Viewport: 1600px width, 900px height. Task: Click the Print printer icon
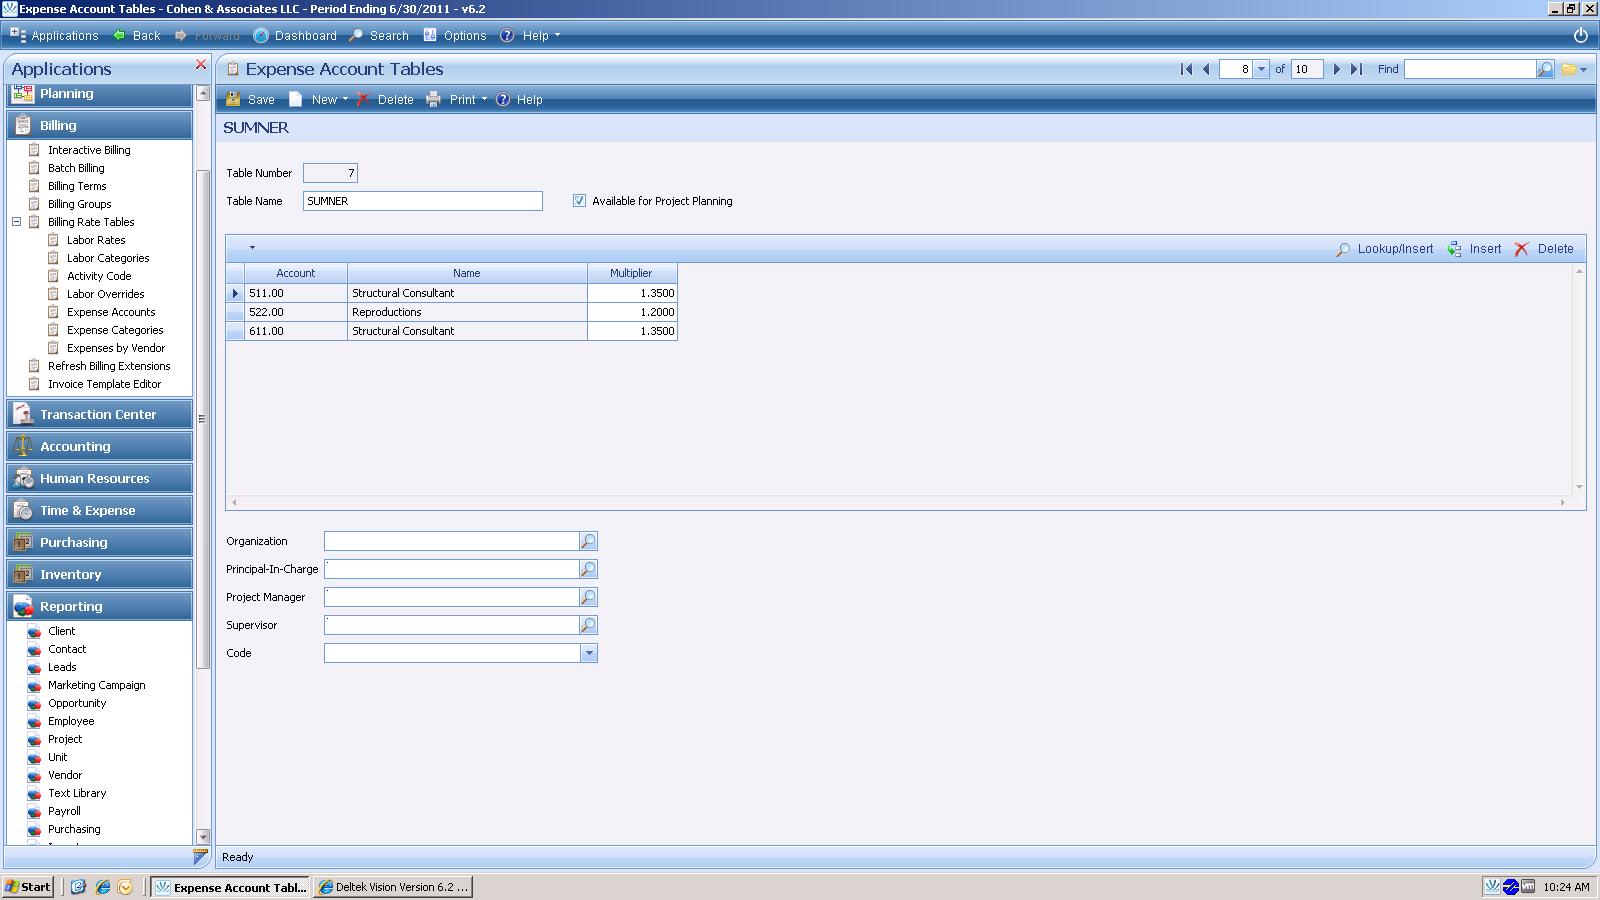point(433,99)
